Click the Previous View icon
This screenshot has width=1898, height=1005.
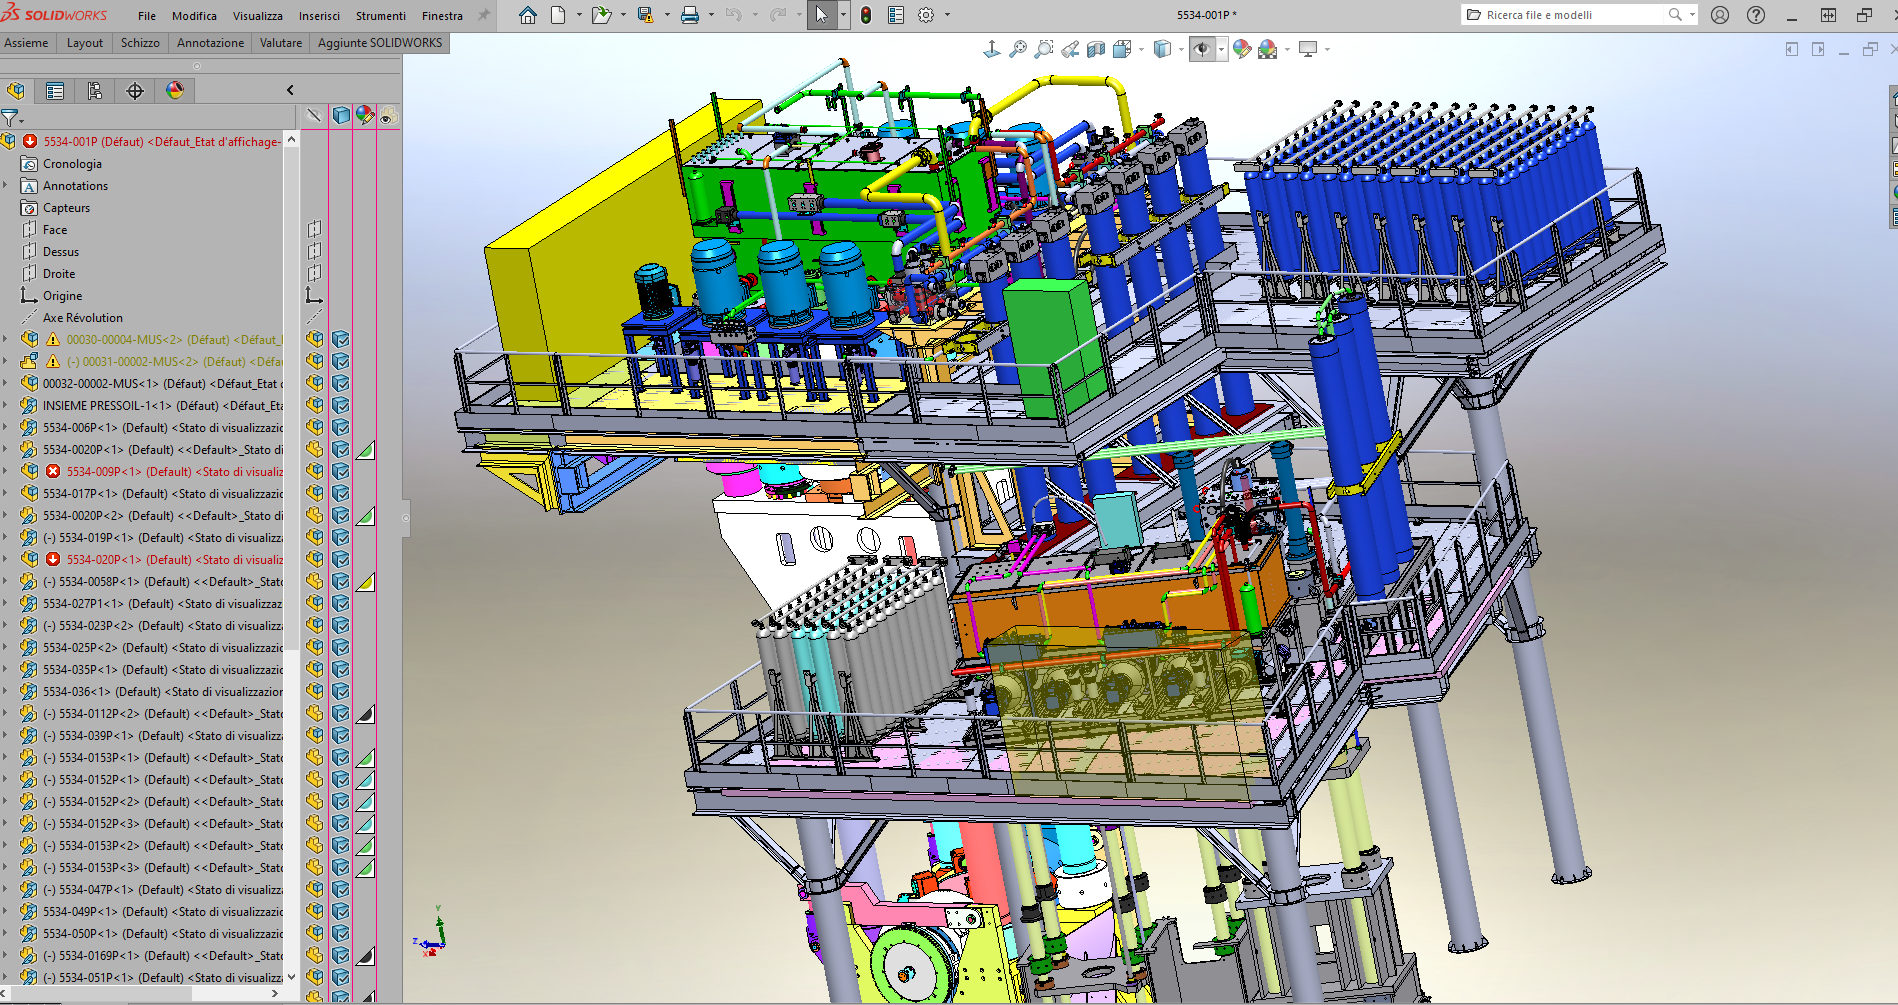1070,49
